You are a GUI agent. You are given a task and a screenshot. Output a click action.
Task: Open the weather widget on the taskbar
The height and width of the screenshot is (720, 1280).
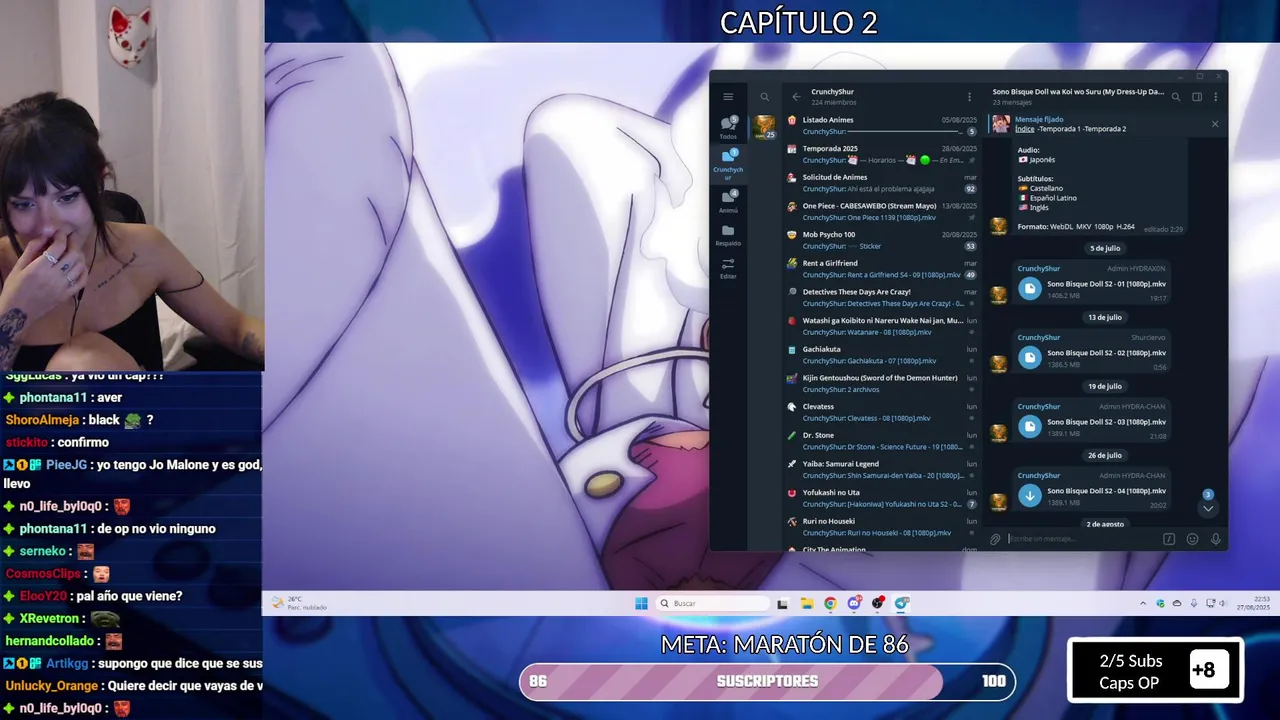coord(300,603)
